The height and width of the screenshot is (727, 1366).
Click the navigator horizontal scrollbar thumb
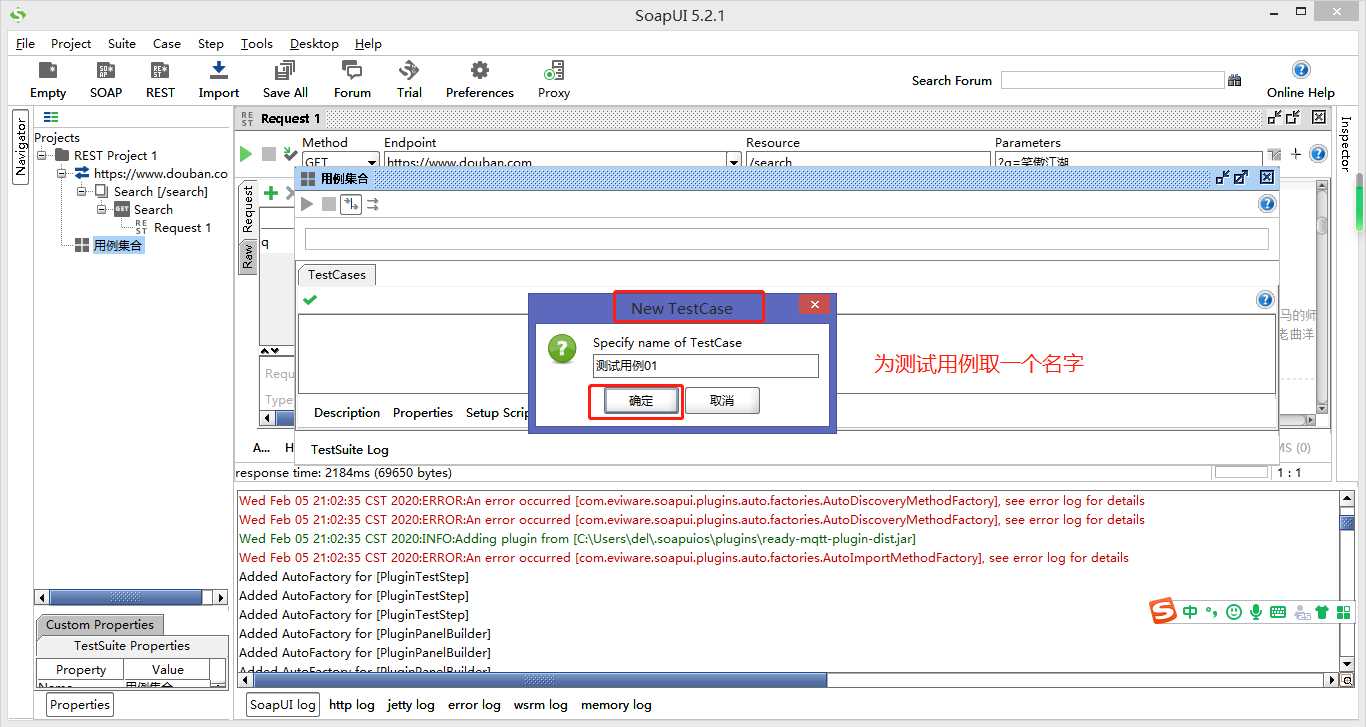click(x=126, y=597)
